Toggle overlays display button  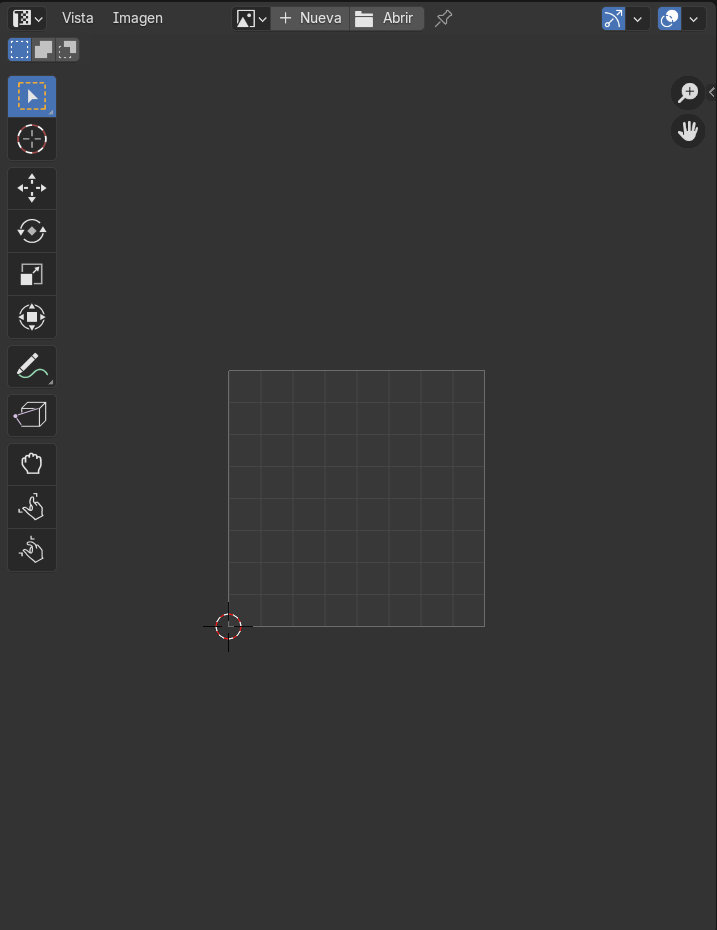[670, 18]
